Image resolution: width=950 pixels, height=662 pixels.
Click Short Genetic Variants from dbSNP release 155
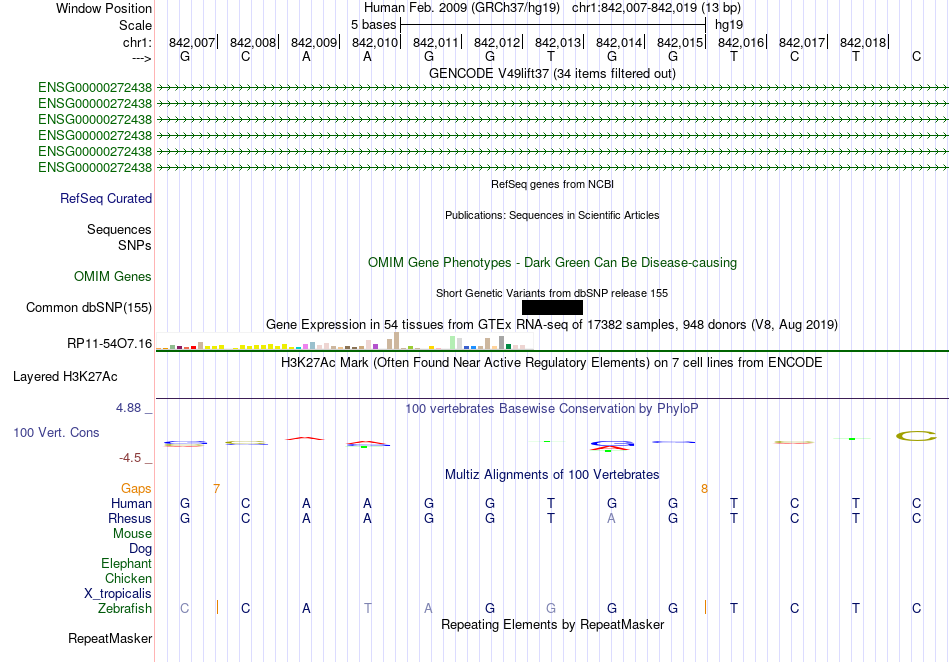click(x=552, y=293)
